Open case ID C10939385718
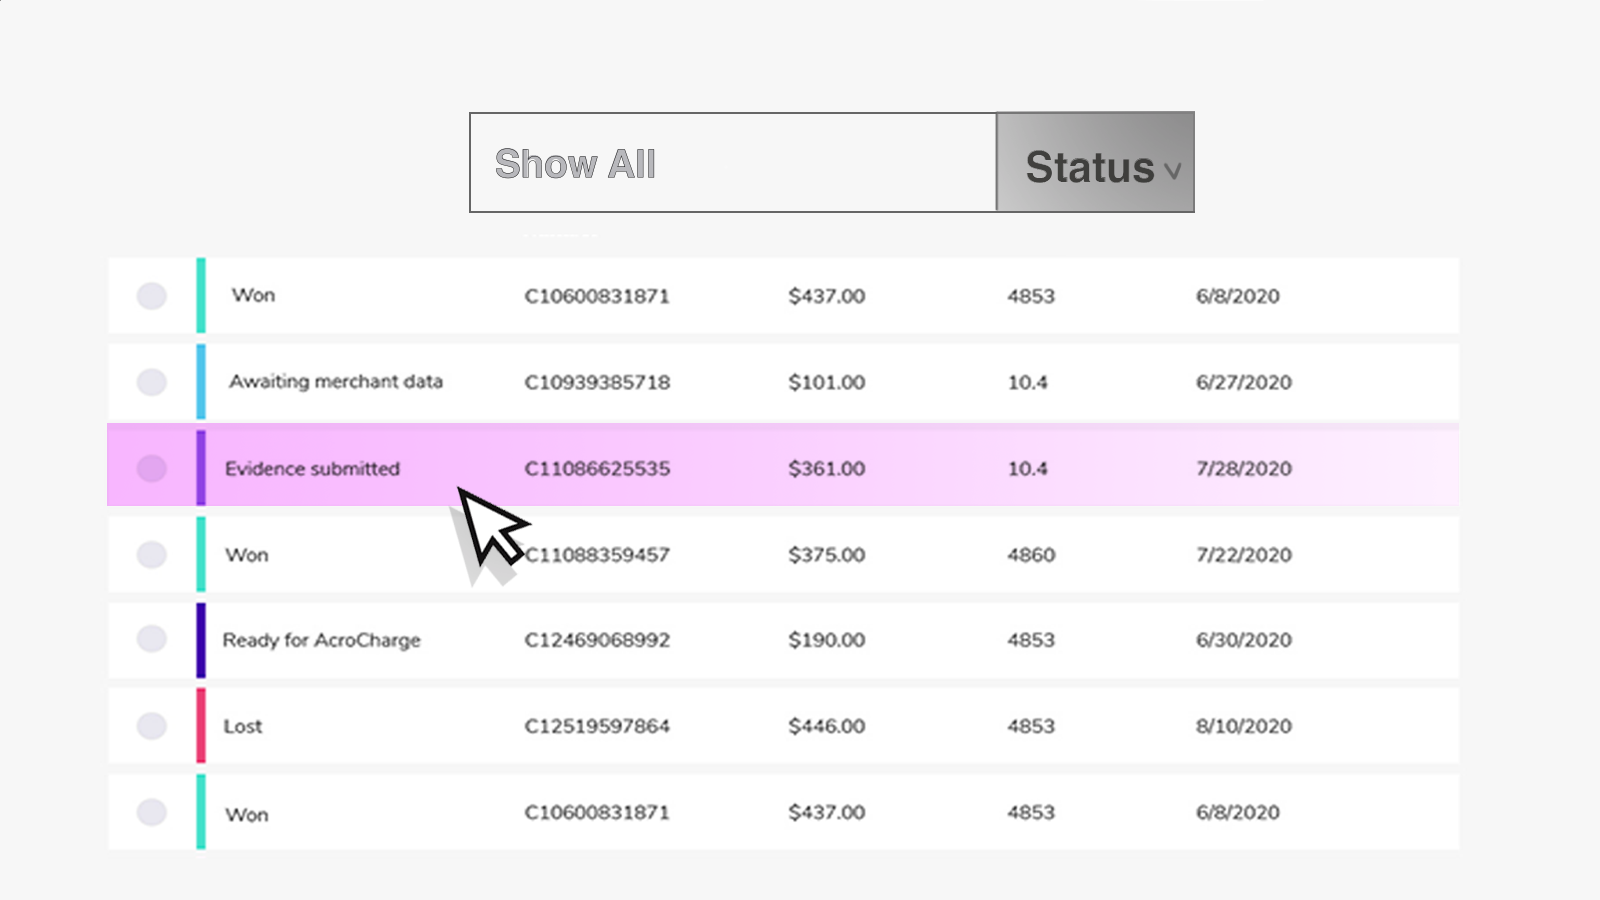Viewport: 1600px width, 900px height. [597, 382]
